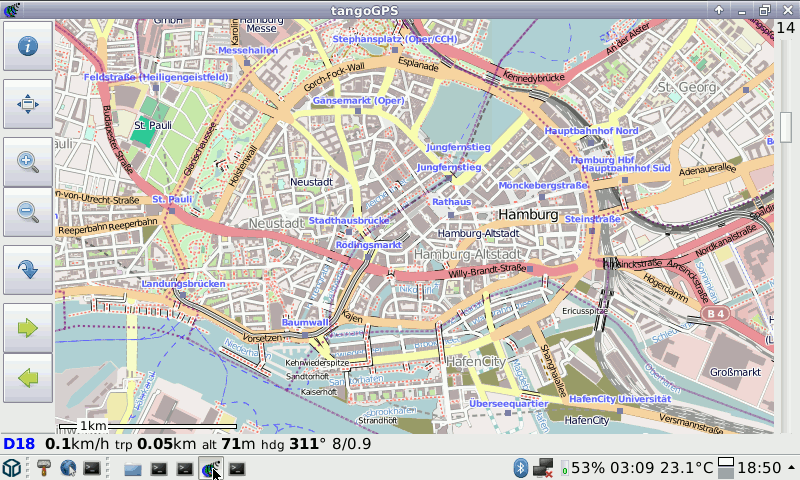Open the network status tray icon
Screen dimensions: 800x480
point(543,468)
